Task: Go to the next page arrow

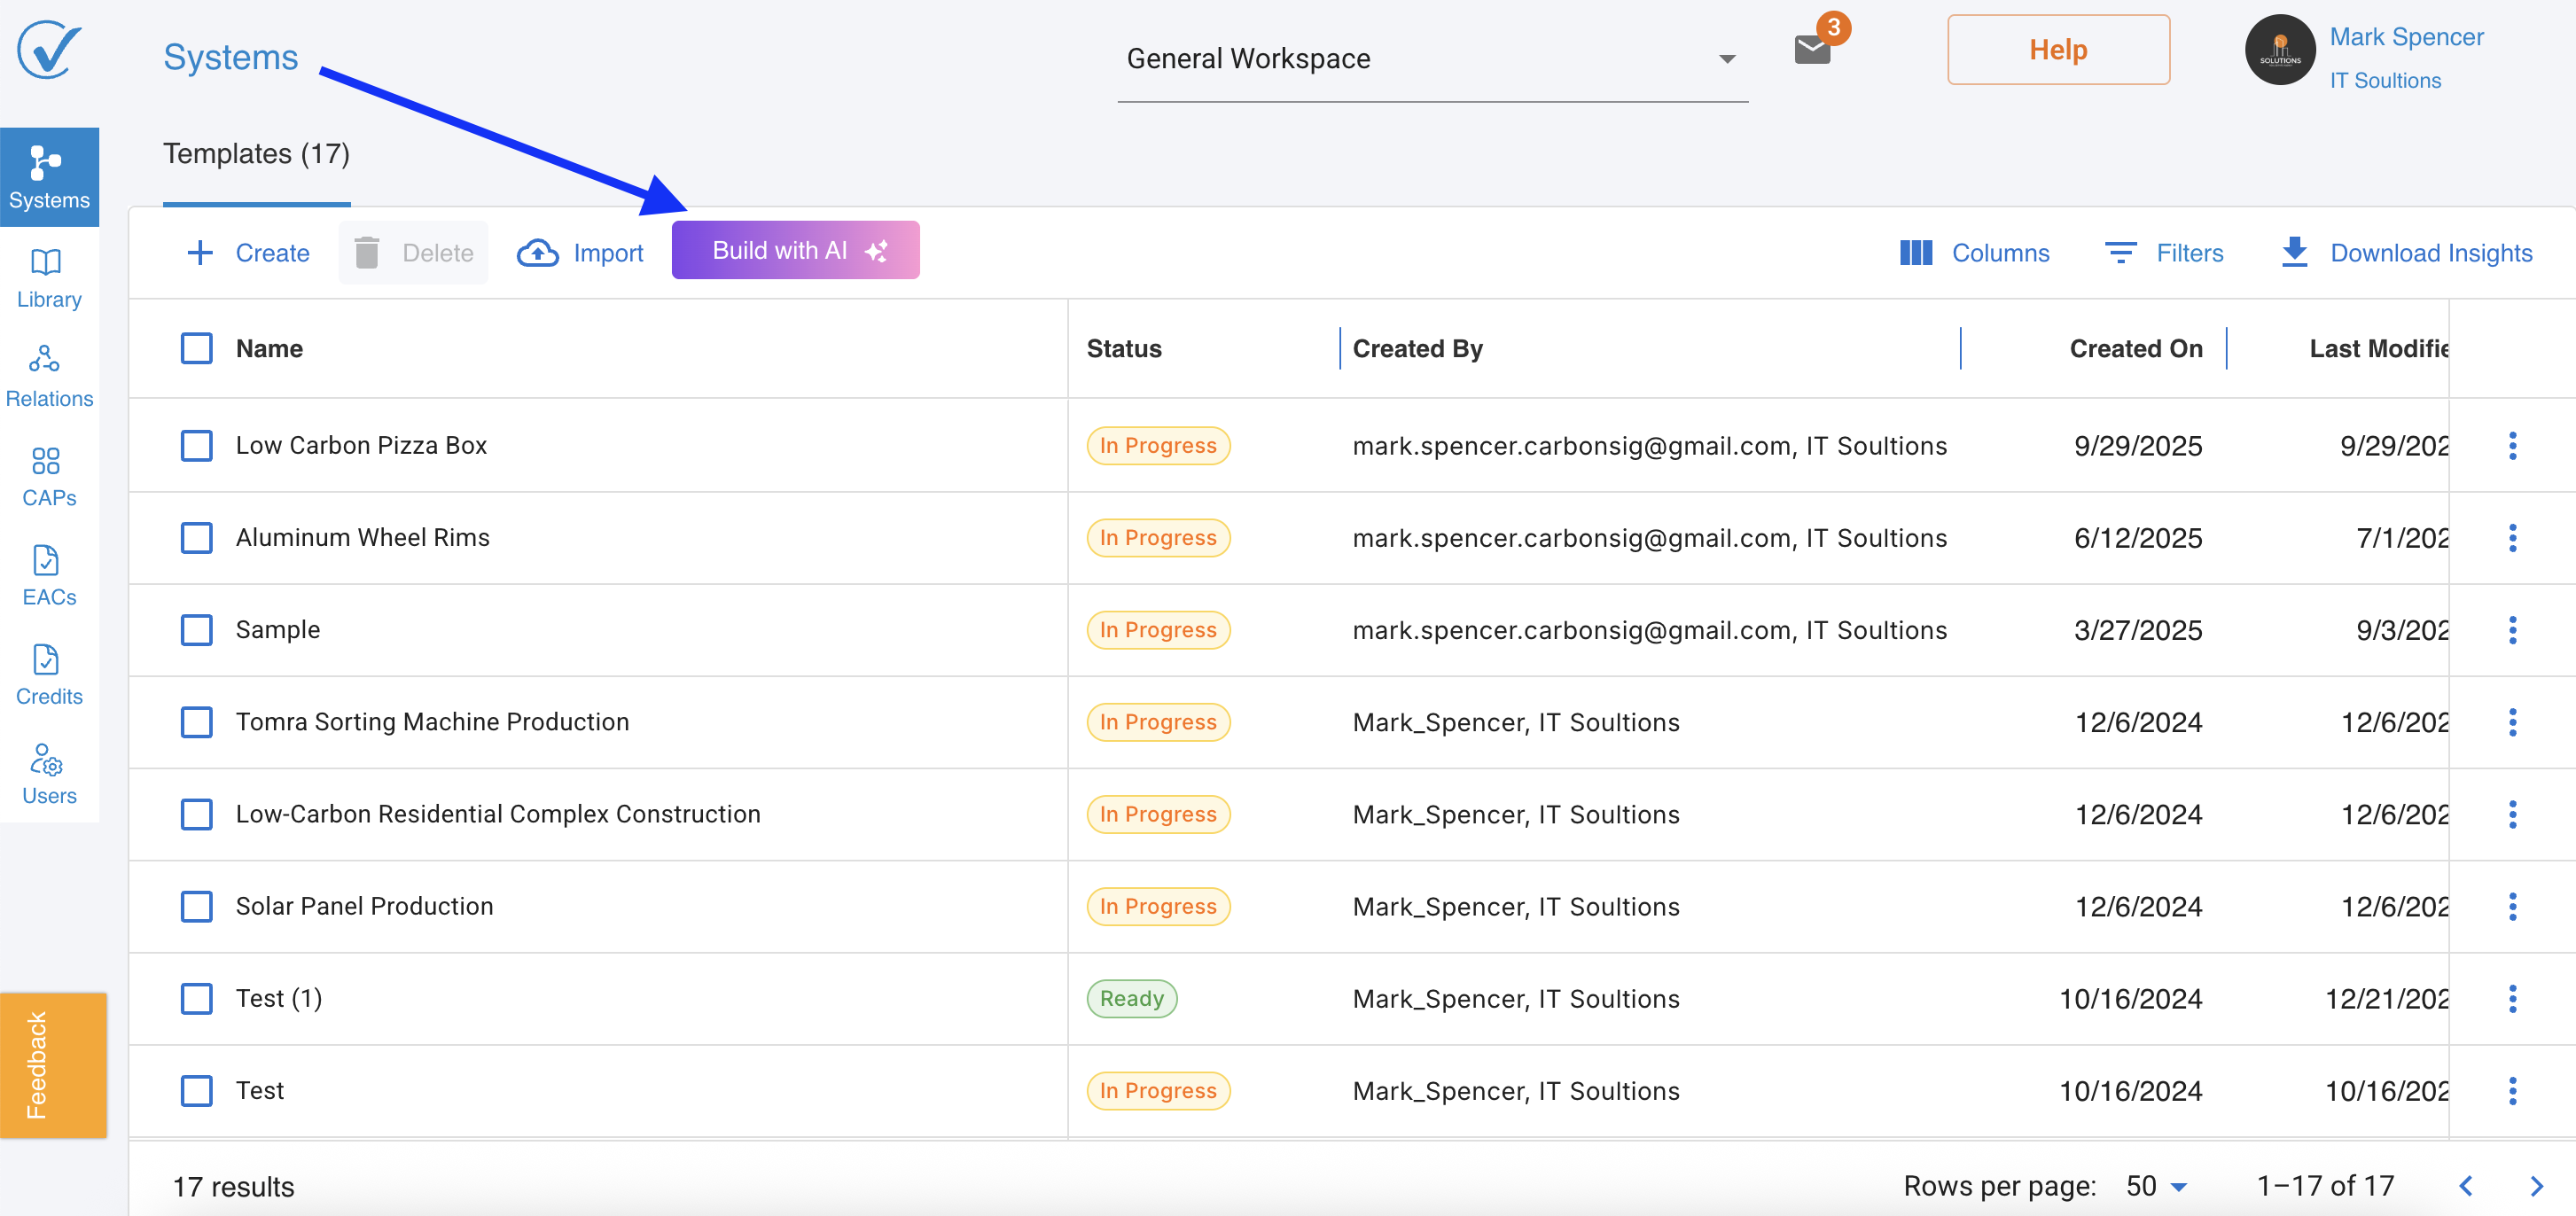Action: coord(2536,1186)
